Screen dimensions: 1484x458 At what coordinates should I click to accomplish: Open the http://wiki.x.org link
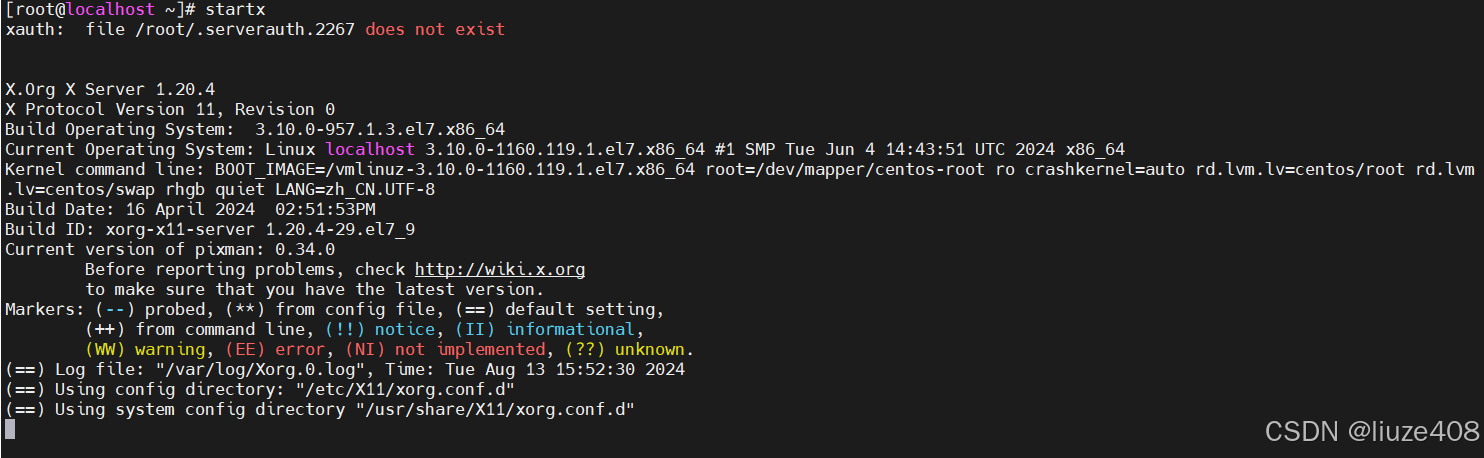pyautogui.click(x=500, y=269)
